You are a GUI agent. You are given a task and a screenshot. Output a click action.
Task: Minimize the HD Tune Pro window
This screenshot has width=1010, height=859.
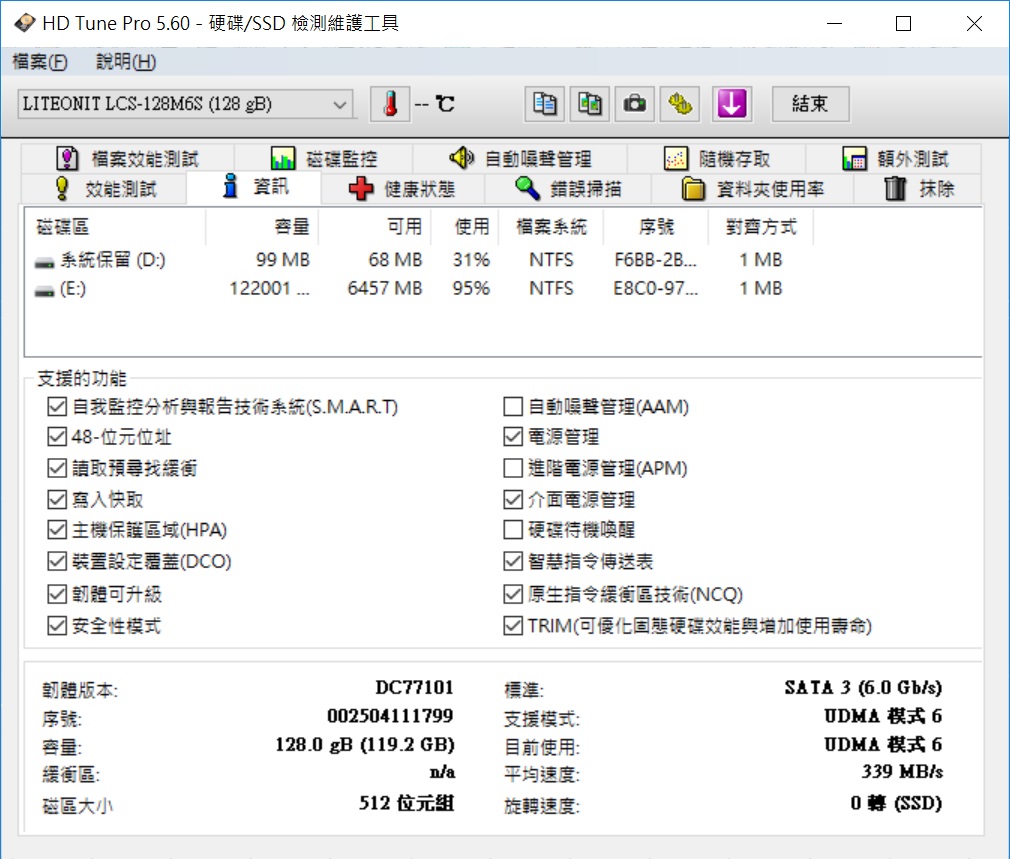click(x=835, y=23)
